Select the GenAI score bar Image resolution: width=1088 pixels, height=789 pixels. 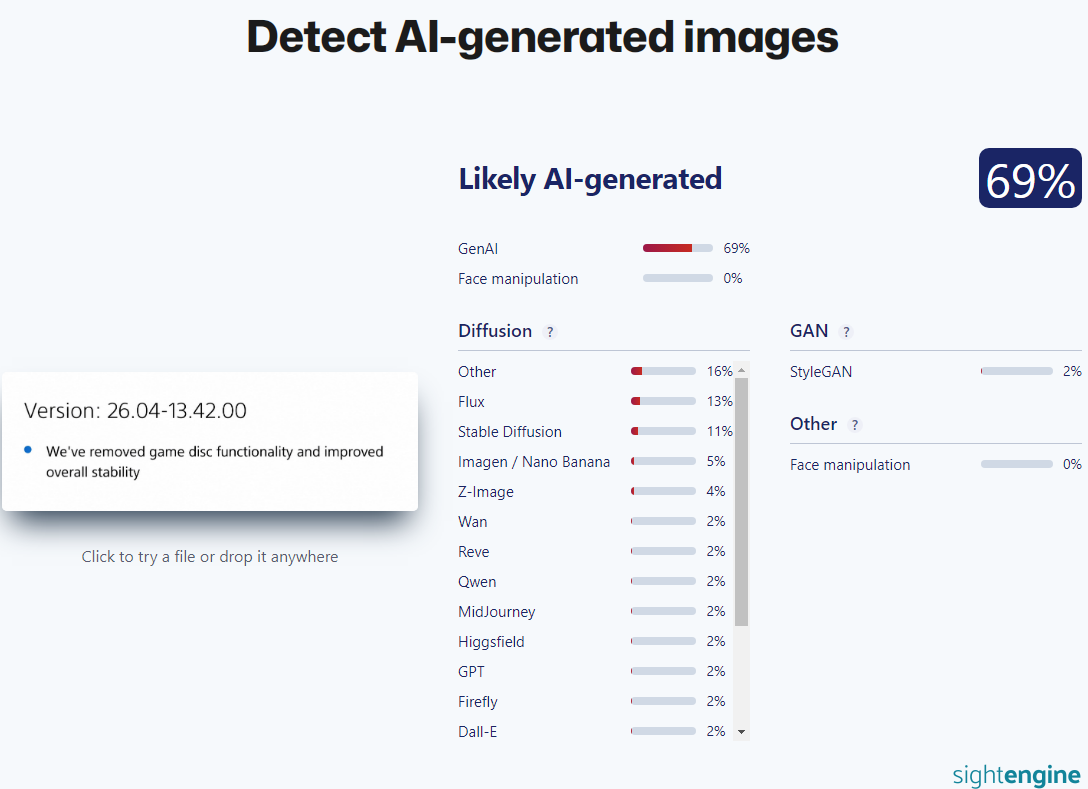pyautogui.click(x=677, y=248)
